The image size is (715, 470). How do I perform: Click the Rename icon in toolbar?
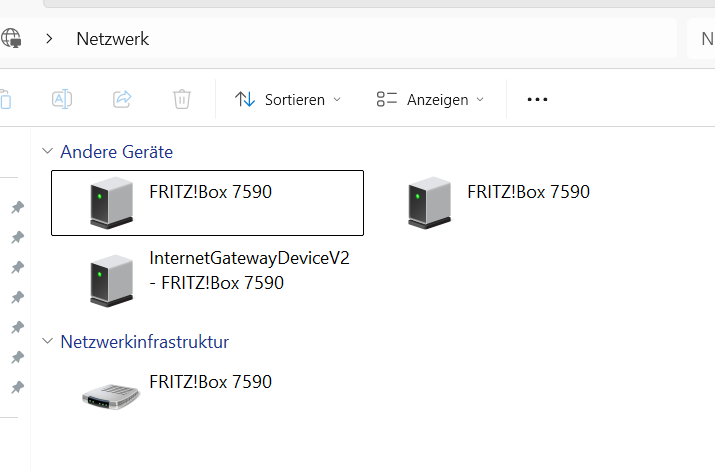tap(62, 99)
